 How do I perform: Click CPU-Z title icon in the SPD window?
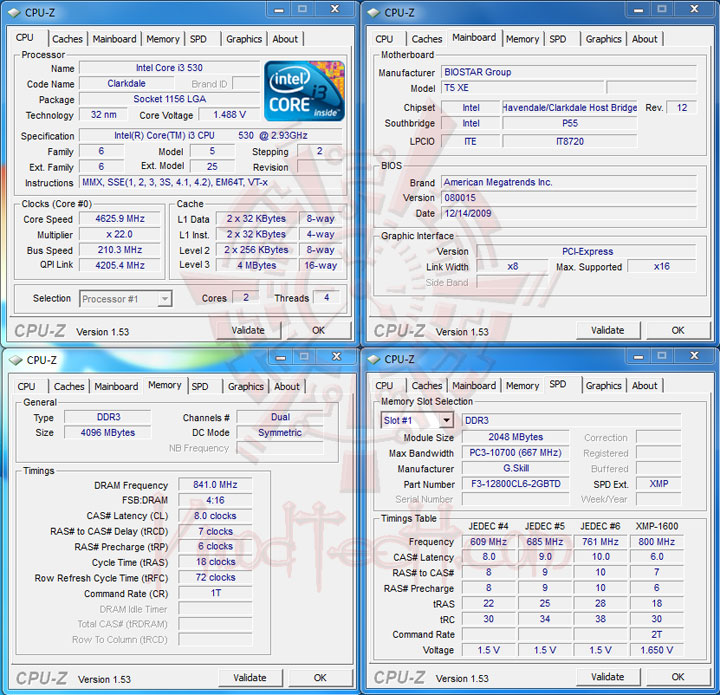click(373, 359)
